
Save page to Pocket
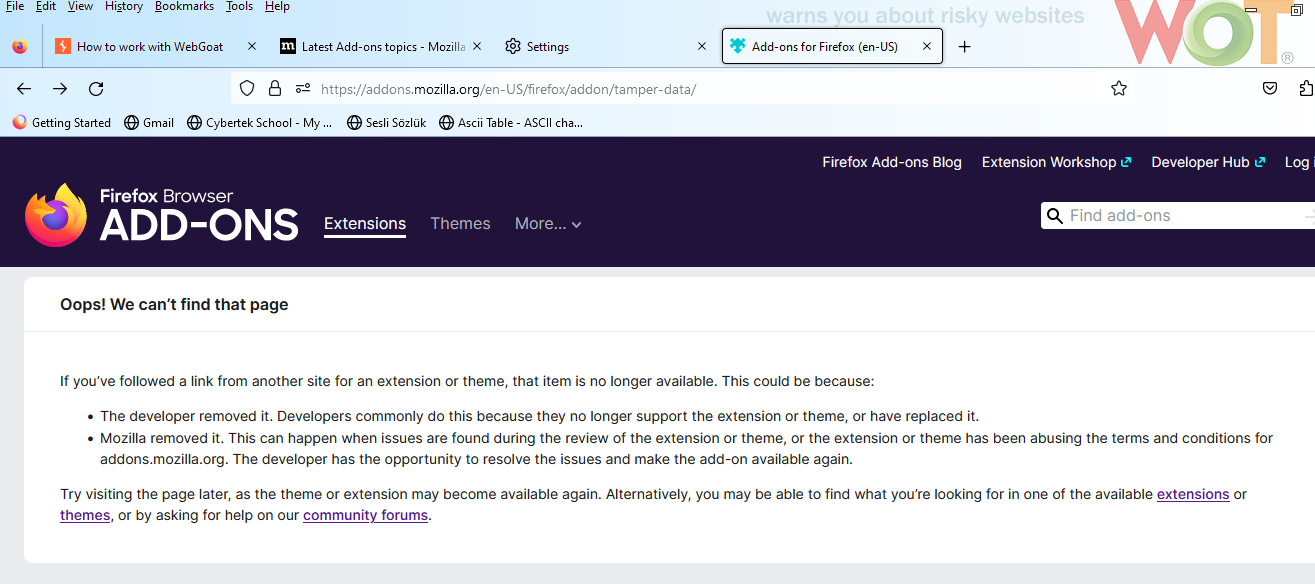coord(1270,88)
